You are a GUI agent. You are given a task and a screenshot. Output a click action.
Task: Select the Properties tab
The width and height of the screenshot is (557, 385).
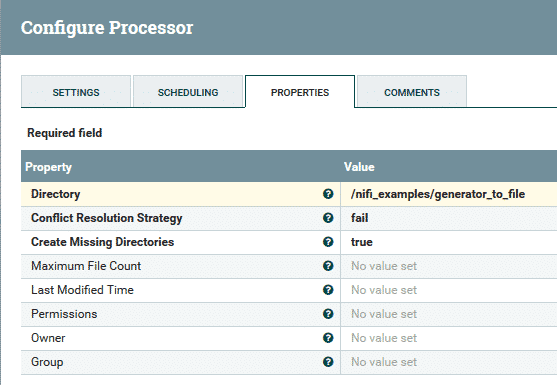click(x=300, y=91)
